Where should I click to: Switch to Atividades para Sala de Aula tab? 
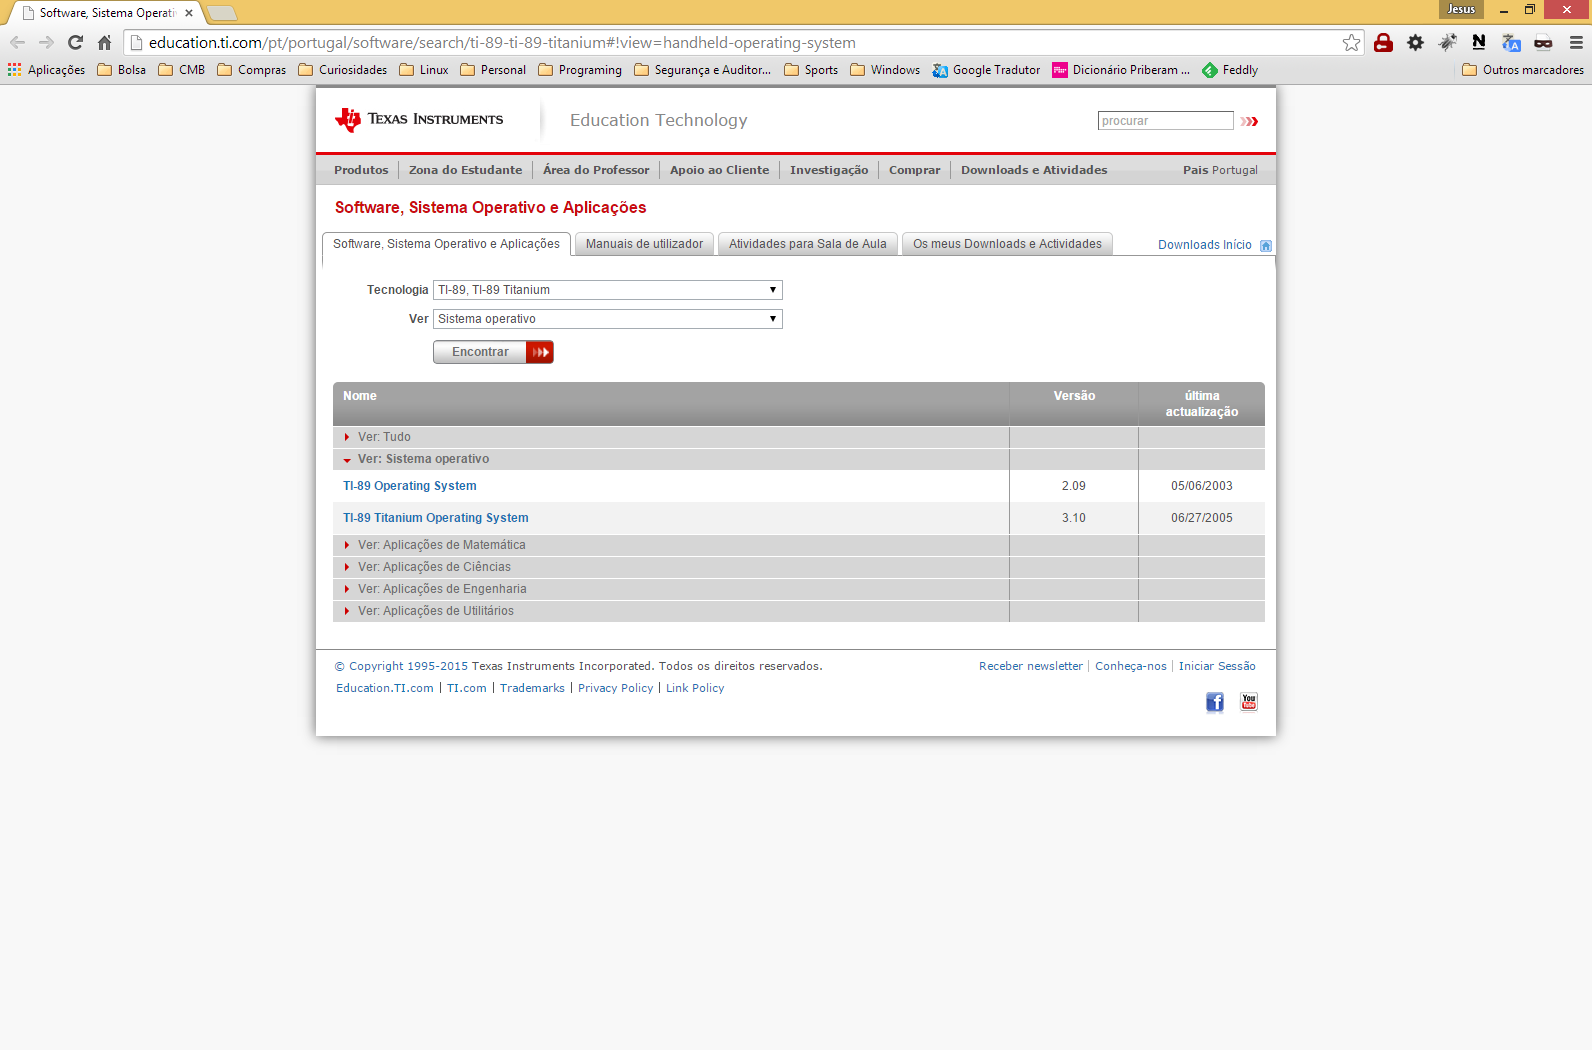coord(808,244)
